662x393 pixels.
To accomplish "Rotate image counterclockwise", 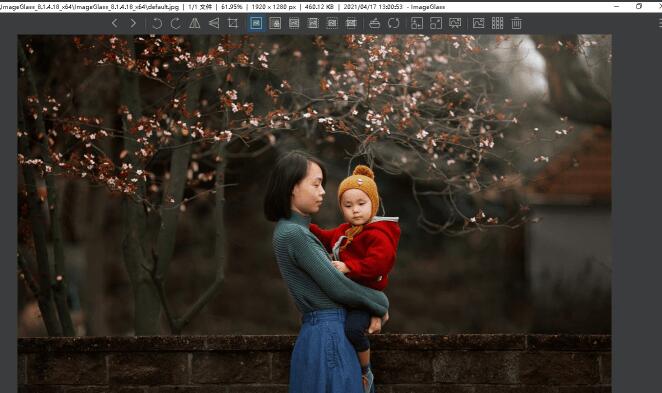I will click(157, 23).
